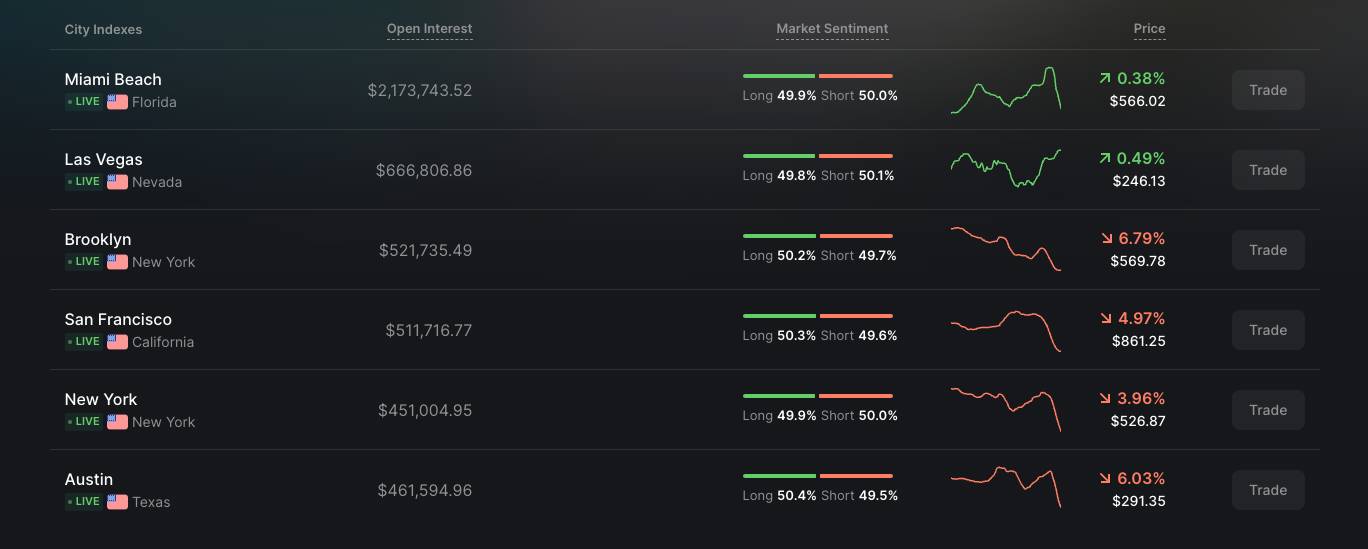Click the $291.35 price value
Image resolution: width=1368 pixels, height=549 pixels.
(1139, 501)
